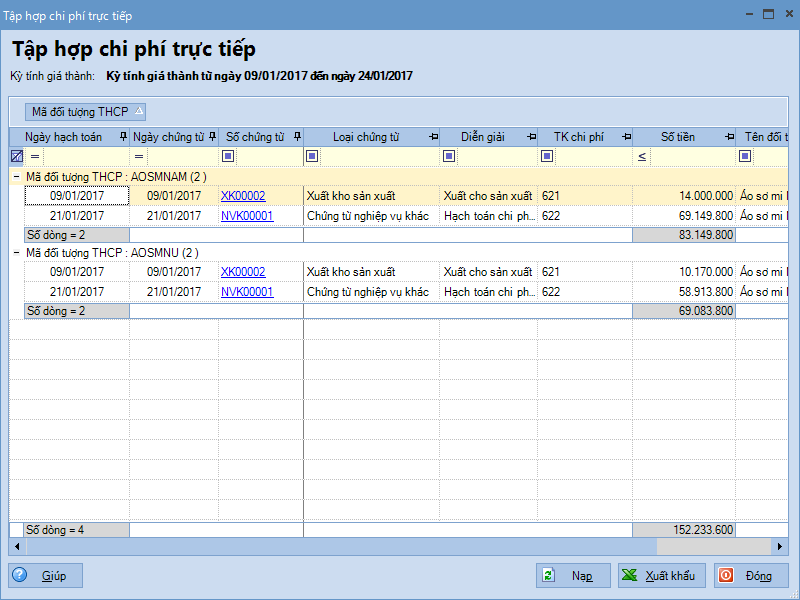Collapse the AOSMNU group

tap(16, 253)
